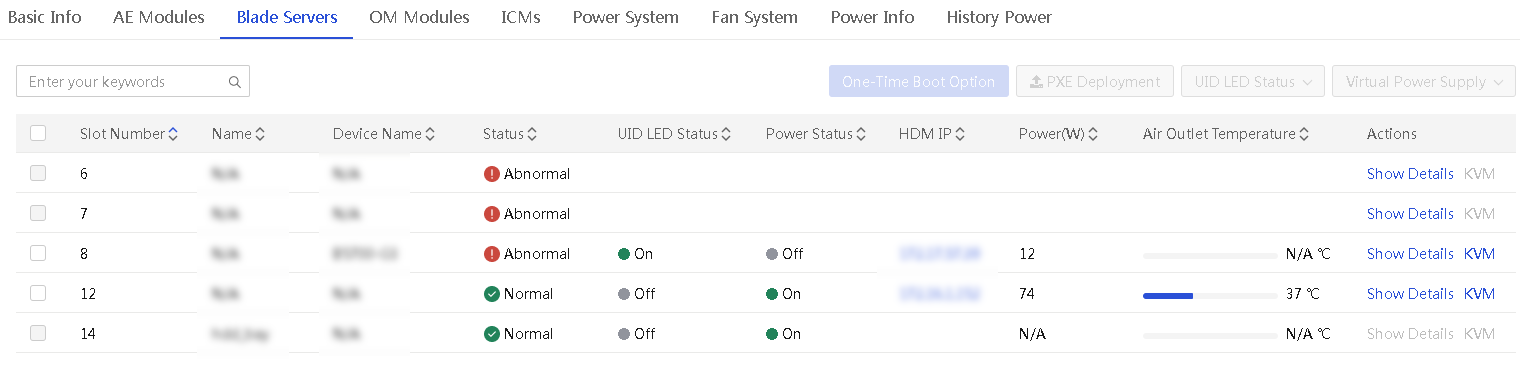Select the checkbox for slot 12

[38, 293]
